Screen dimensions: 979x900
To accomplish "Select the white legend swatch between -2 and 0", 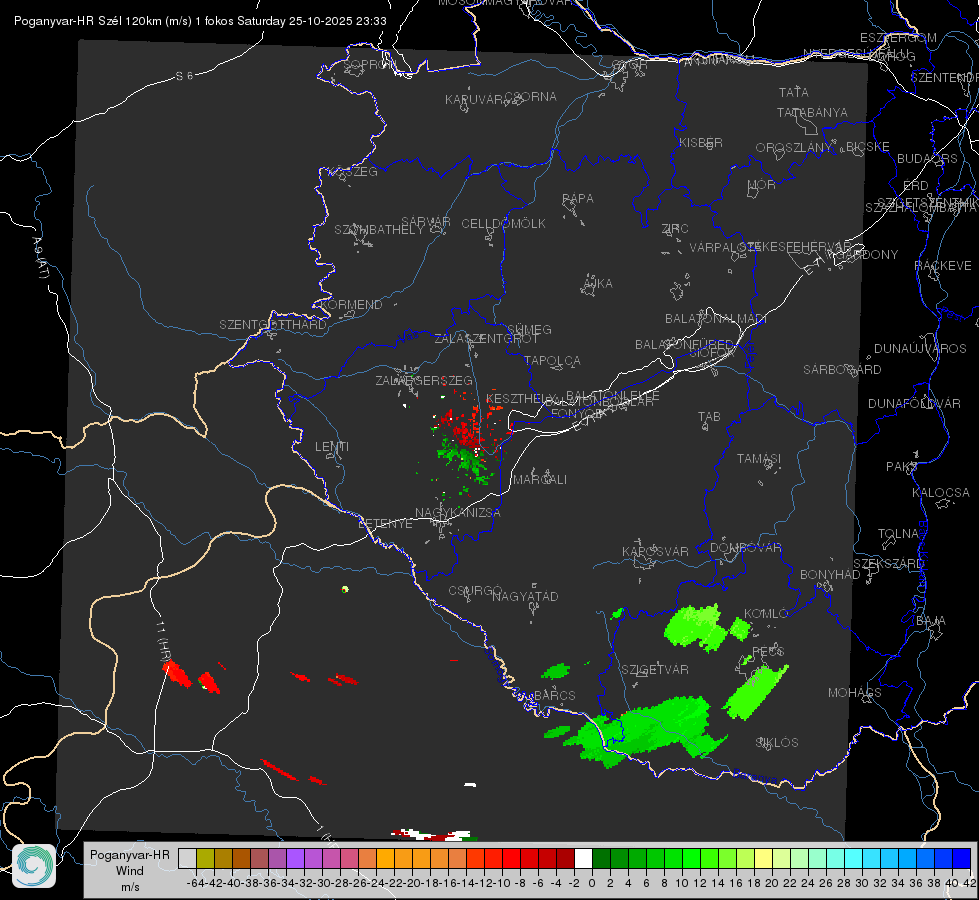I will coord(583,859).
